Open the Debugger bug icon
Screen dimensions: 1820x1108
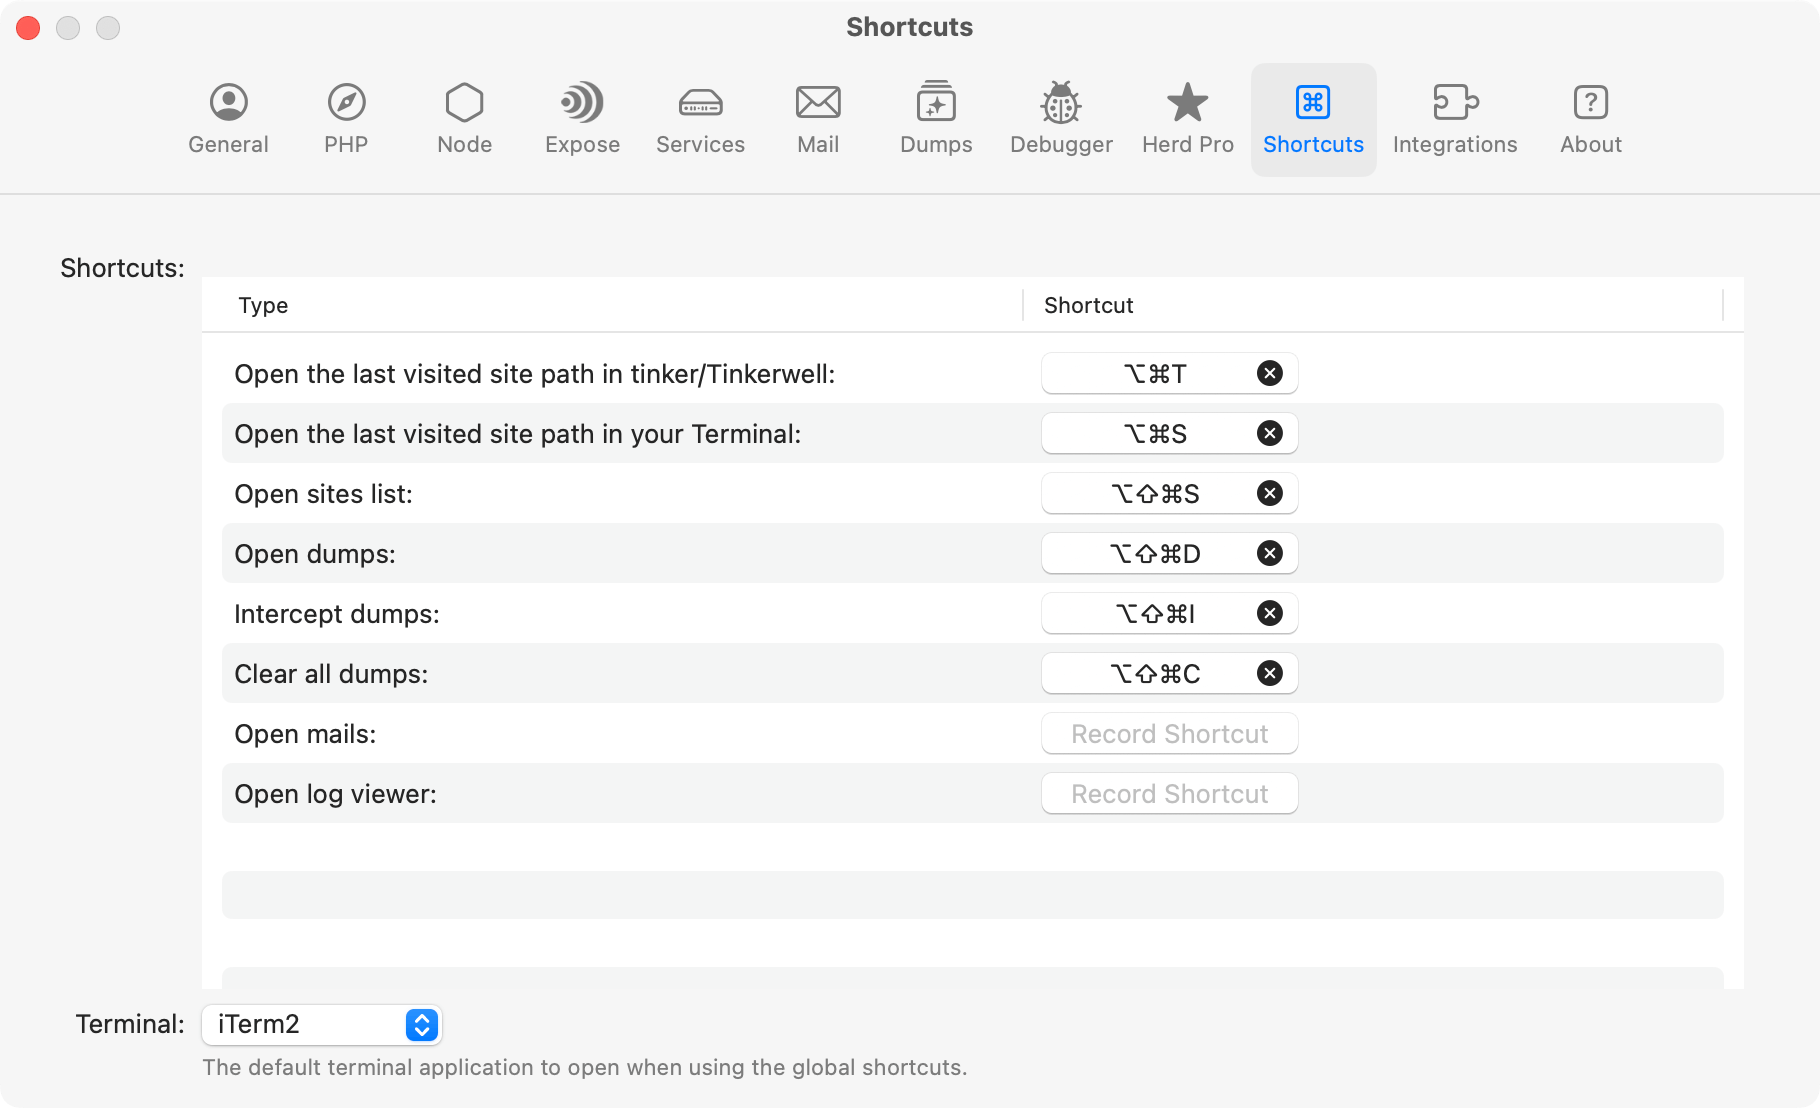click(1060, 117)
